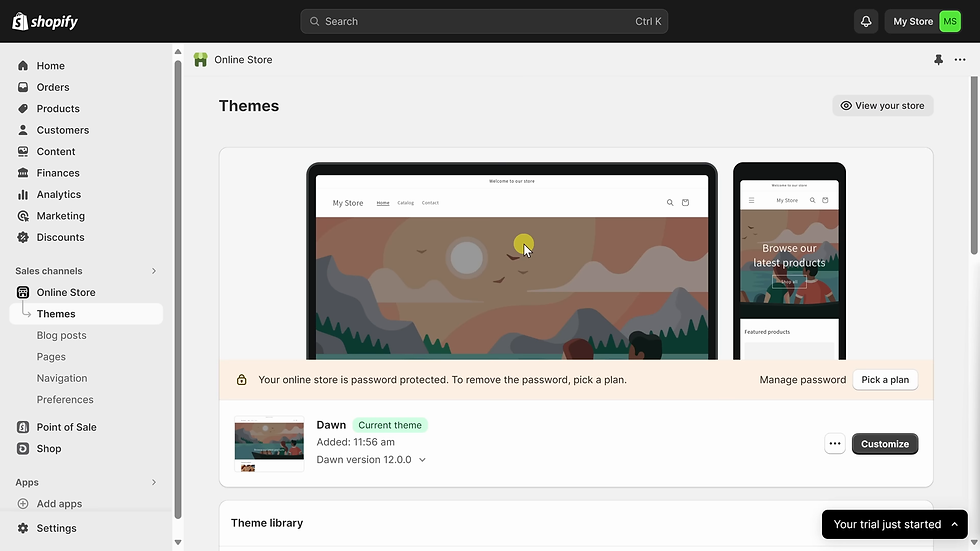Screen dimensions: 980x551
Task: Click the Online Store breadcrumb title
Action: click(x=243, y=59)
